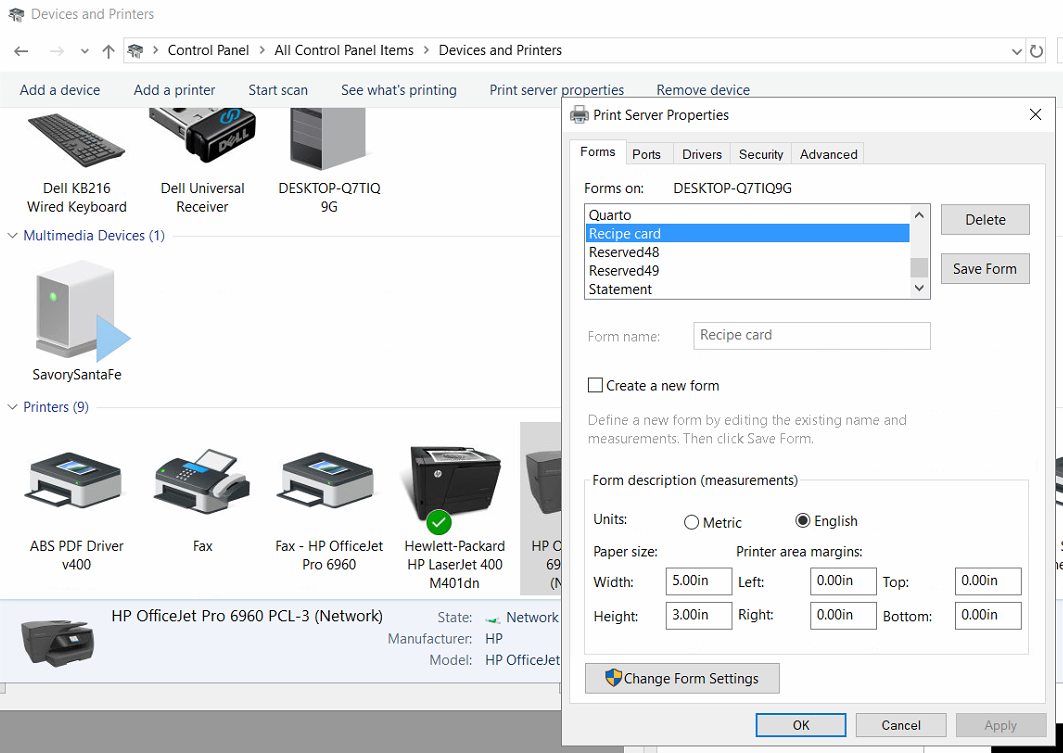Expand the breadcrumb arrow after All Control Panel Items
This screenshot has height=753, width=1063.
coord(426,50)
